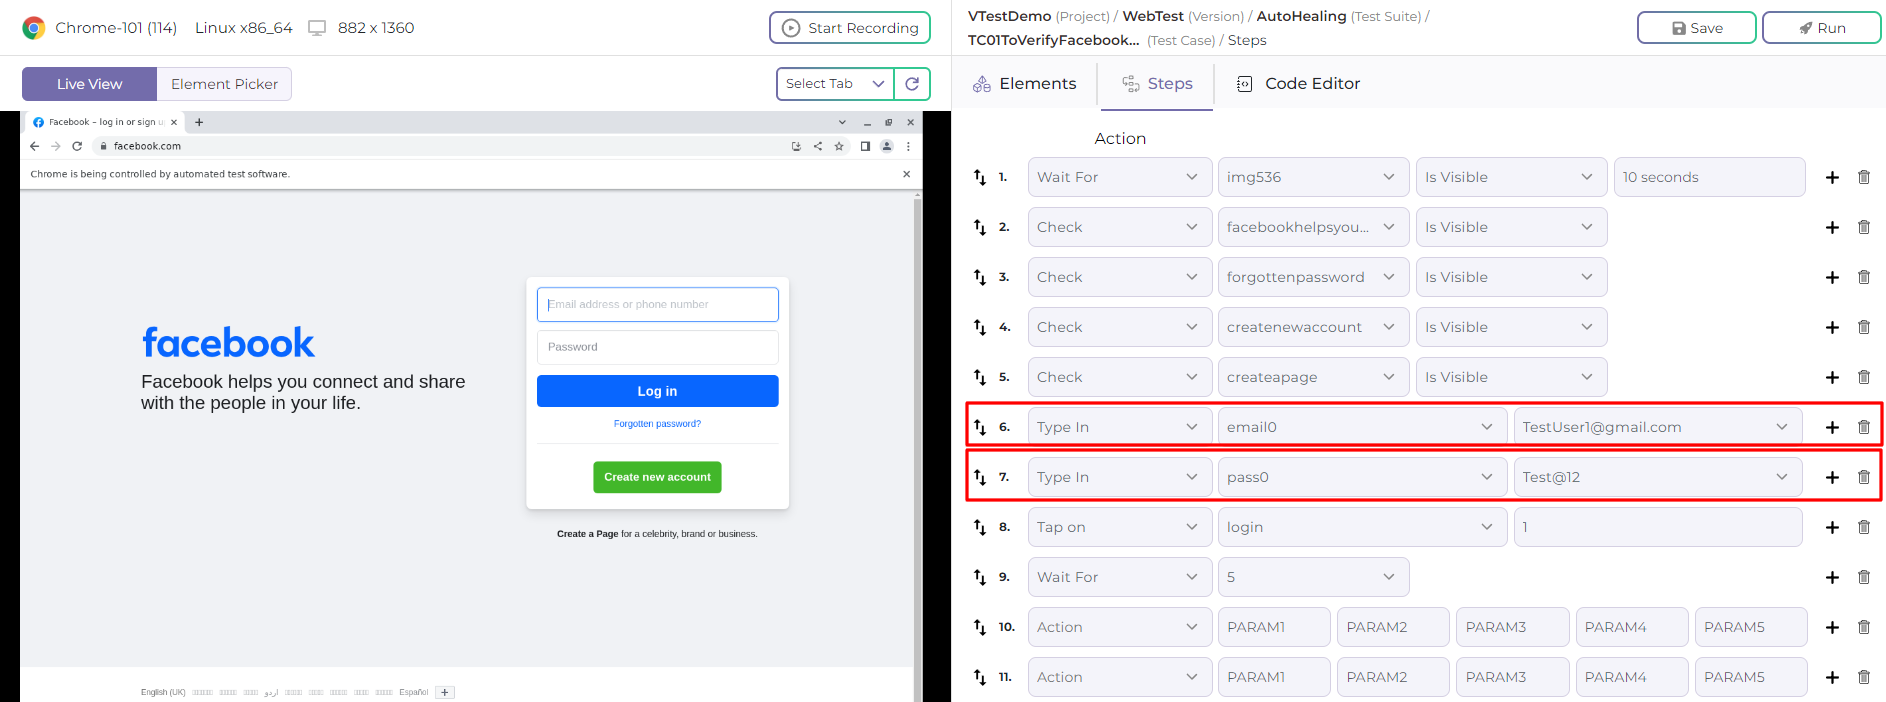Click the plus icon on step 5 row
Screen dimensions: 1886x702
1832,377
